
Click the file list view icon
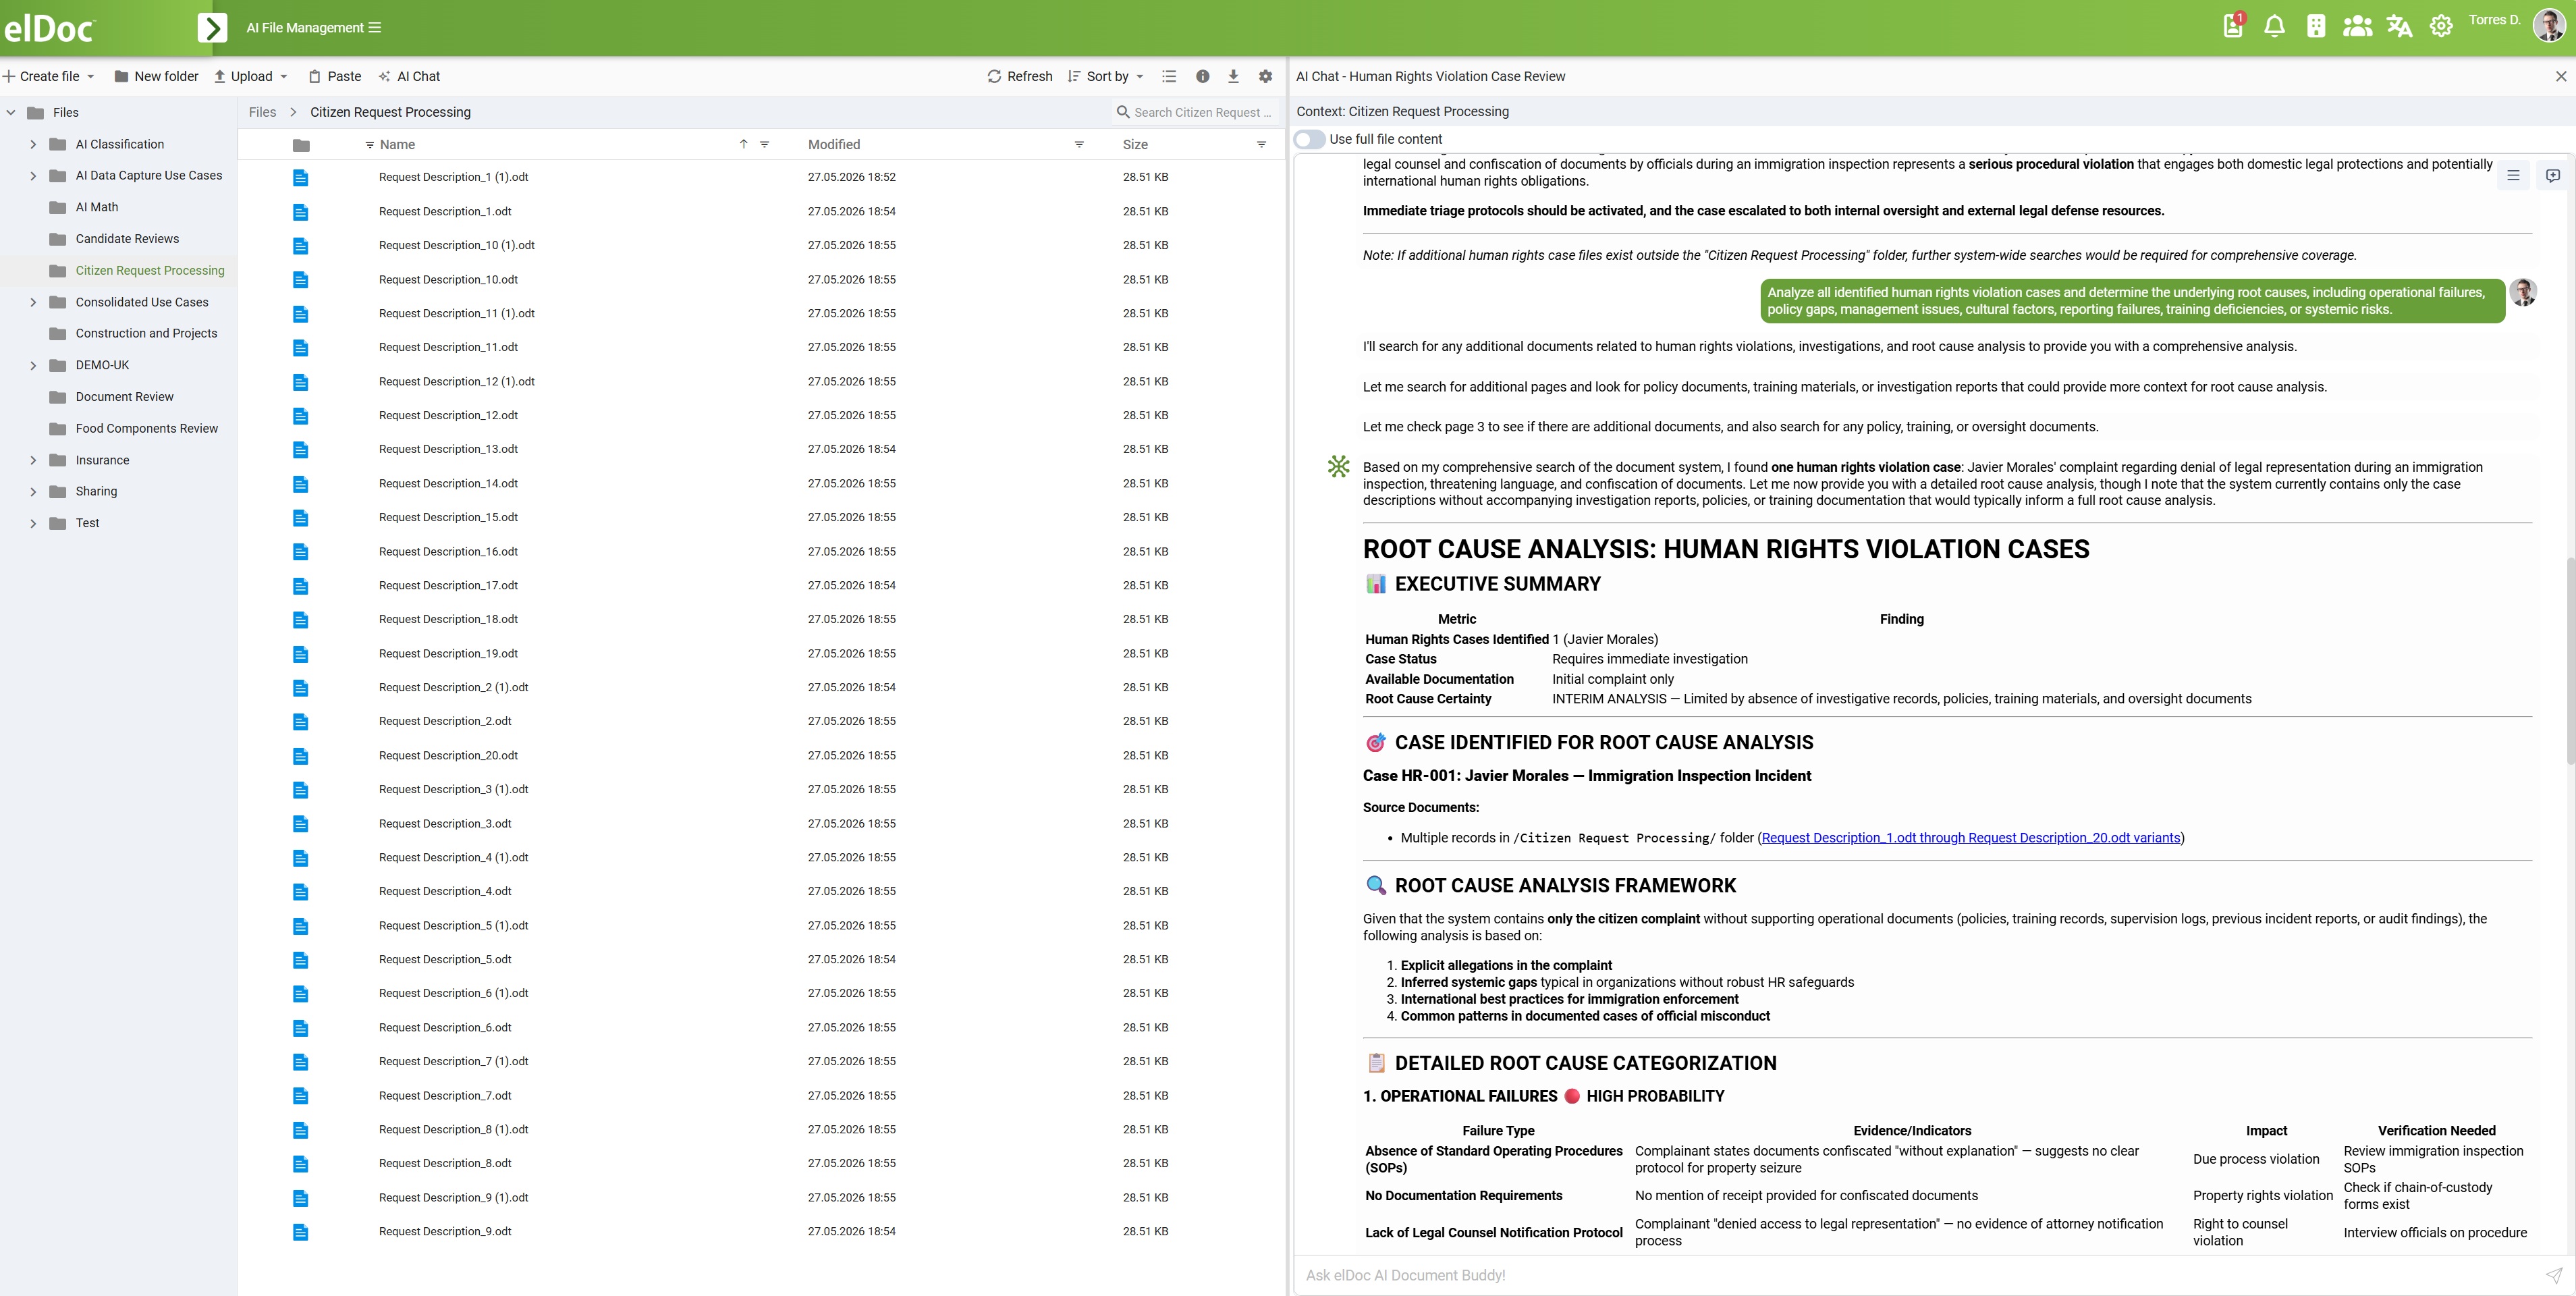[1169, 76]
